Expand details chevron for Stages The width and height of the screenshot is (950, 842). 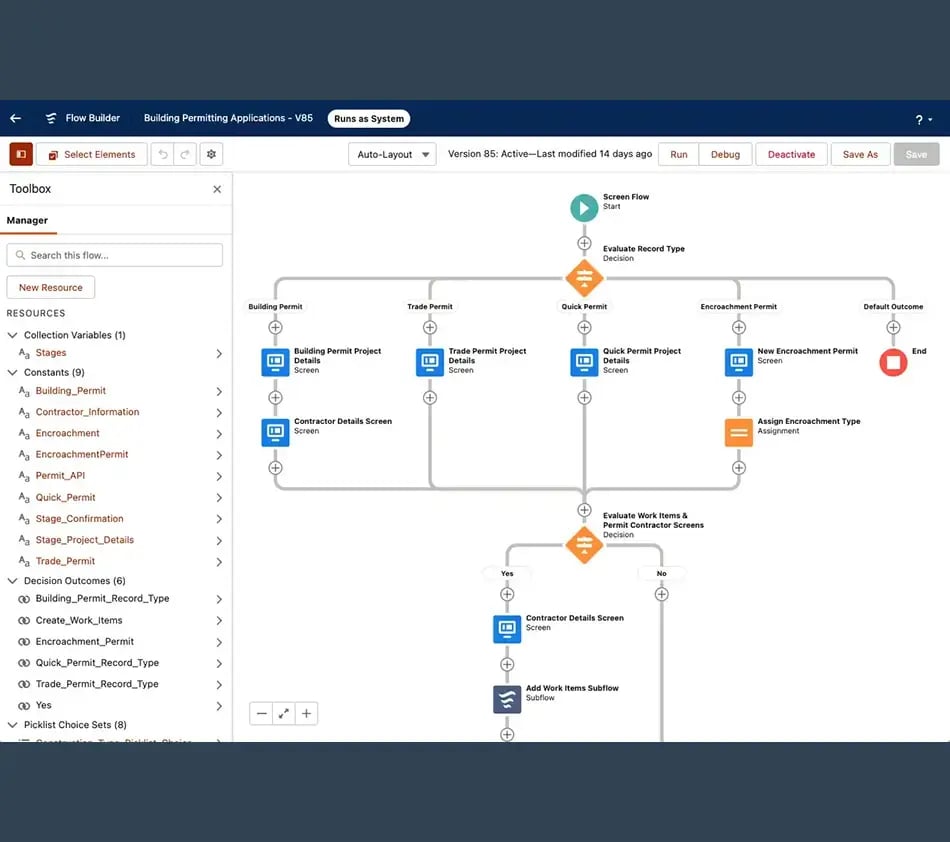coord(219,354)
